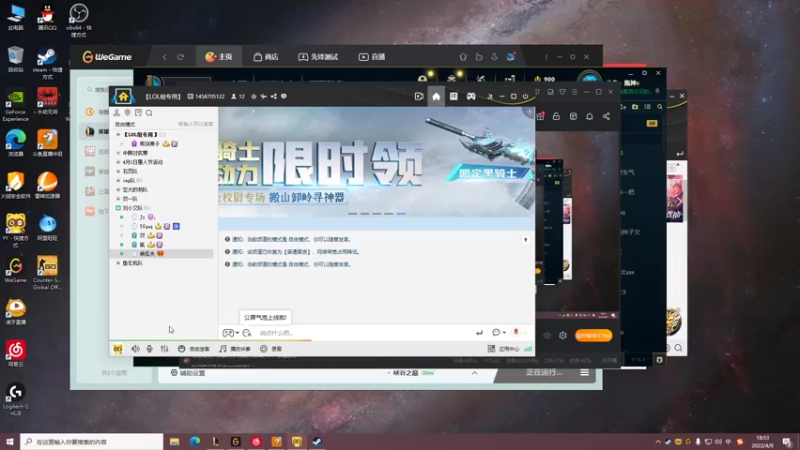
Task: Open WeGame 辅助设置 settings
Action: pos(188,373)
